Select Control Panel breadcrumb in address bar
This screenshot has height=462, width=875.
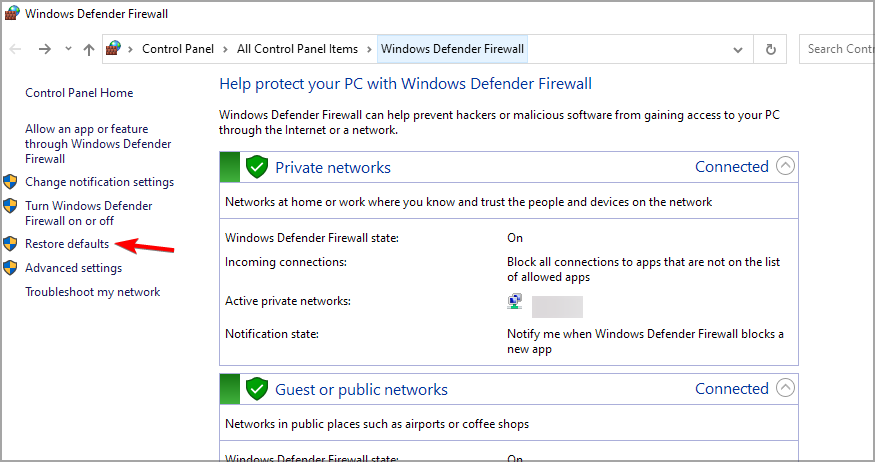pos(178,49)
